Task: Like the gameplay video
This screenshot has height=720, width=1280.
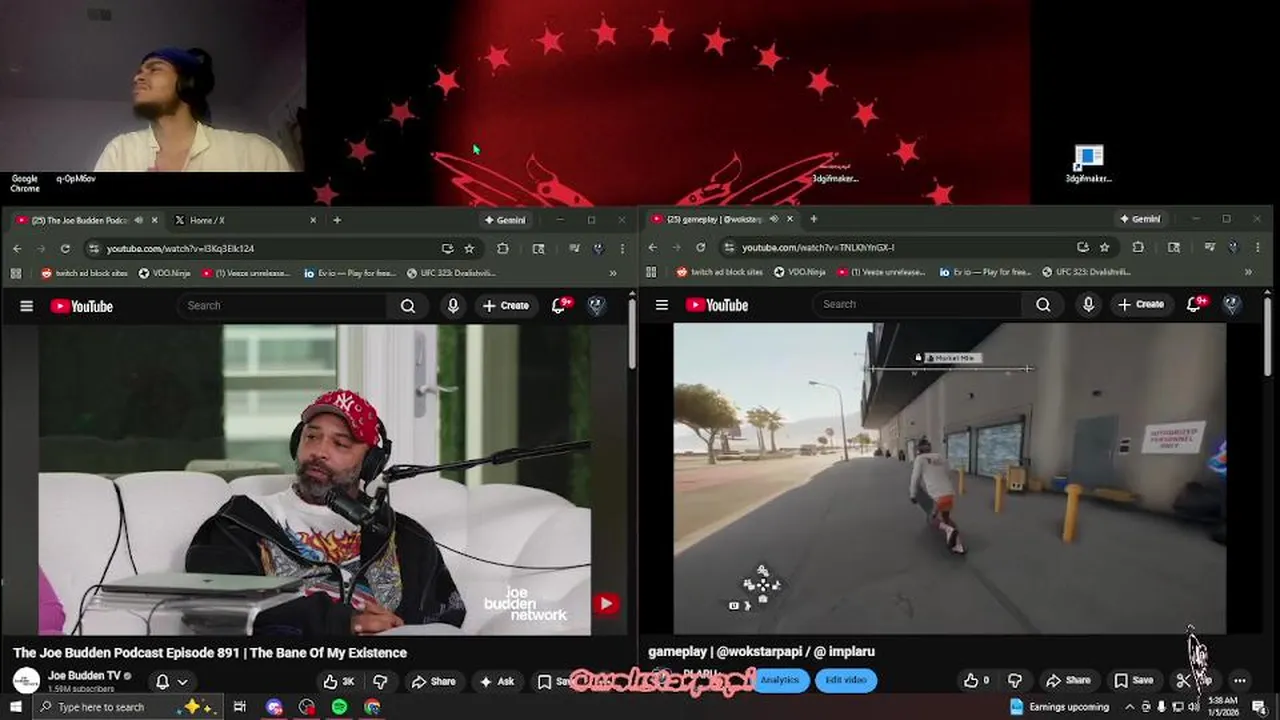Action: click(x=976, y=680)
